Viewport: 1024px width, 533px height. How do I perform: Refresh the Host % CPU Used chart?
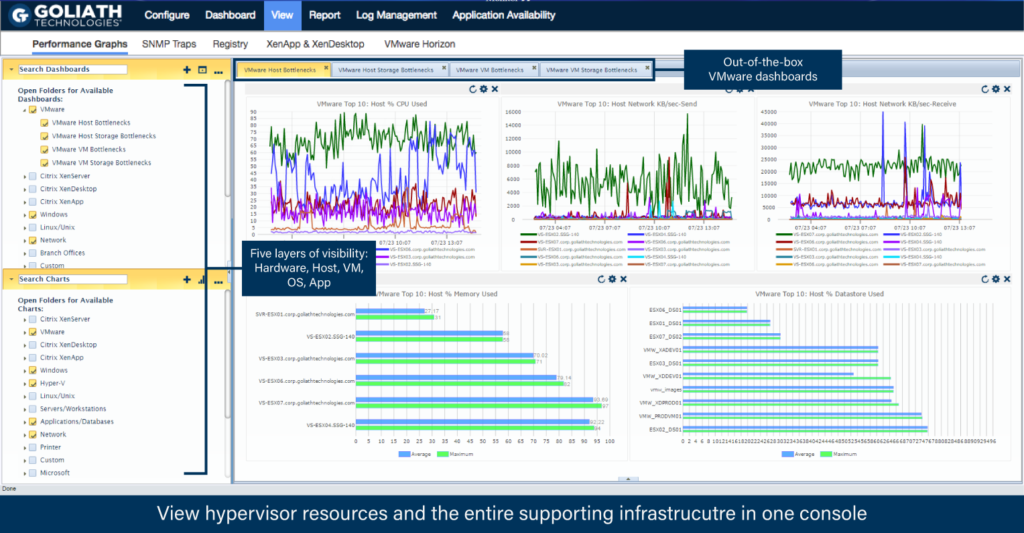[473, 89]
